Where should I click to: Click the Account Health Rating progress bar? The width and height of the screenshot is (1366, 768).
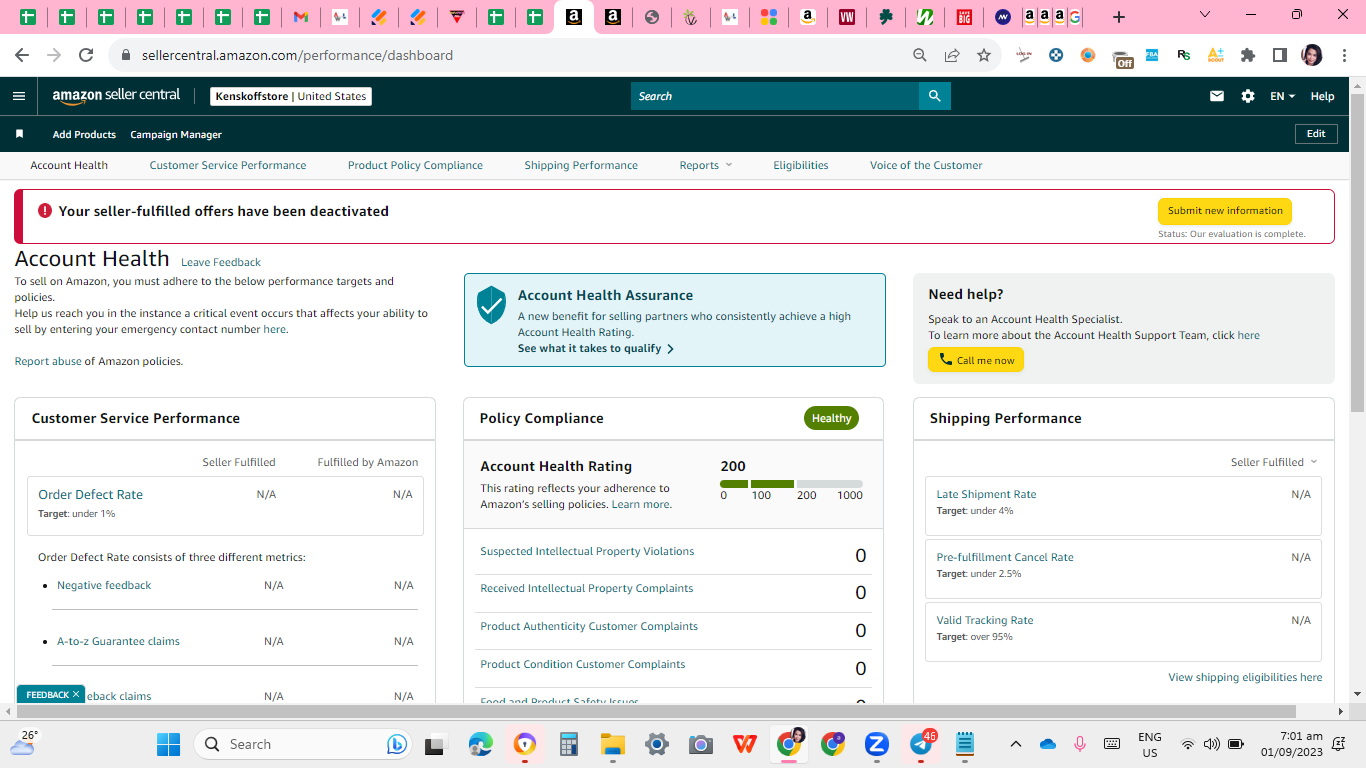pyautogui.click(x=791, y=484)
